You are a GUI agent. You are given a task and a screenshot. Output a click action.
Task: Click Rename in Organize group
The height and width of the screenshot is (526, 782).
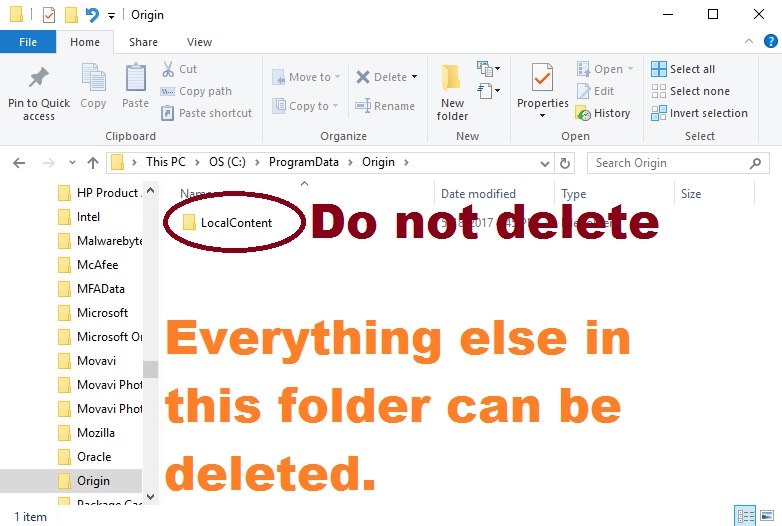(385, 106)
